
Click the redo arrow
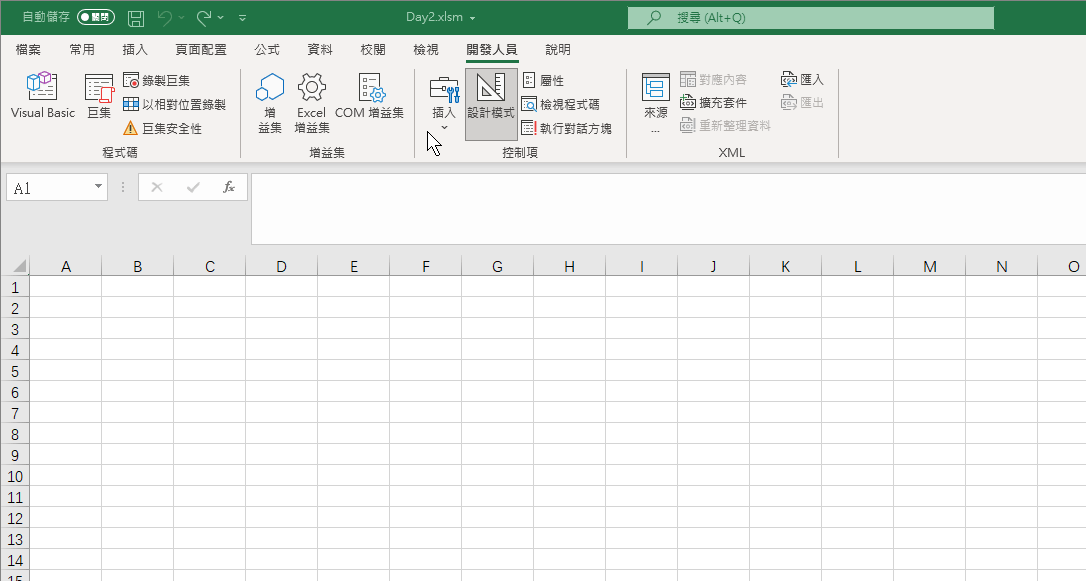click(204, 17)
